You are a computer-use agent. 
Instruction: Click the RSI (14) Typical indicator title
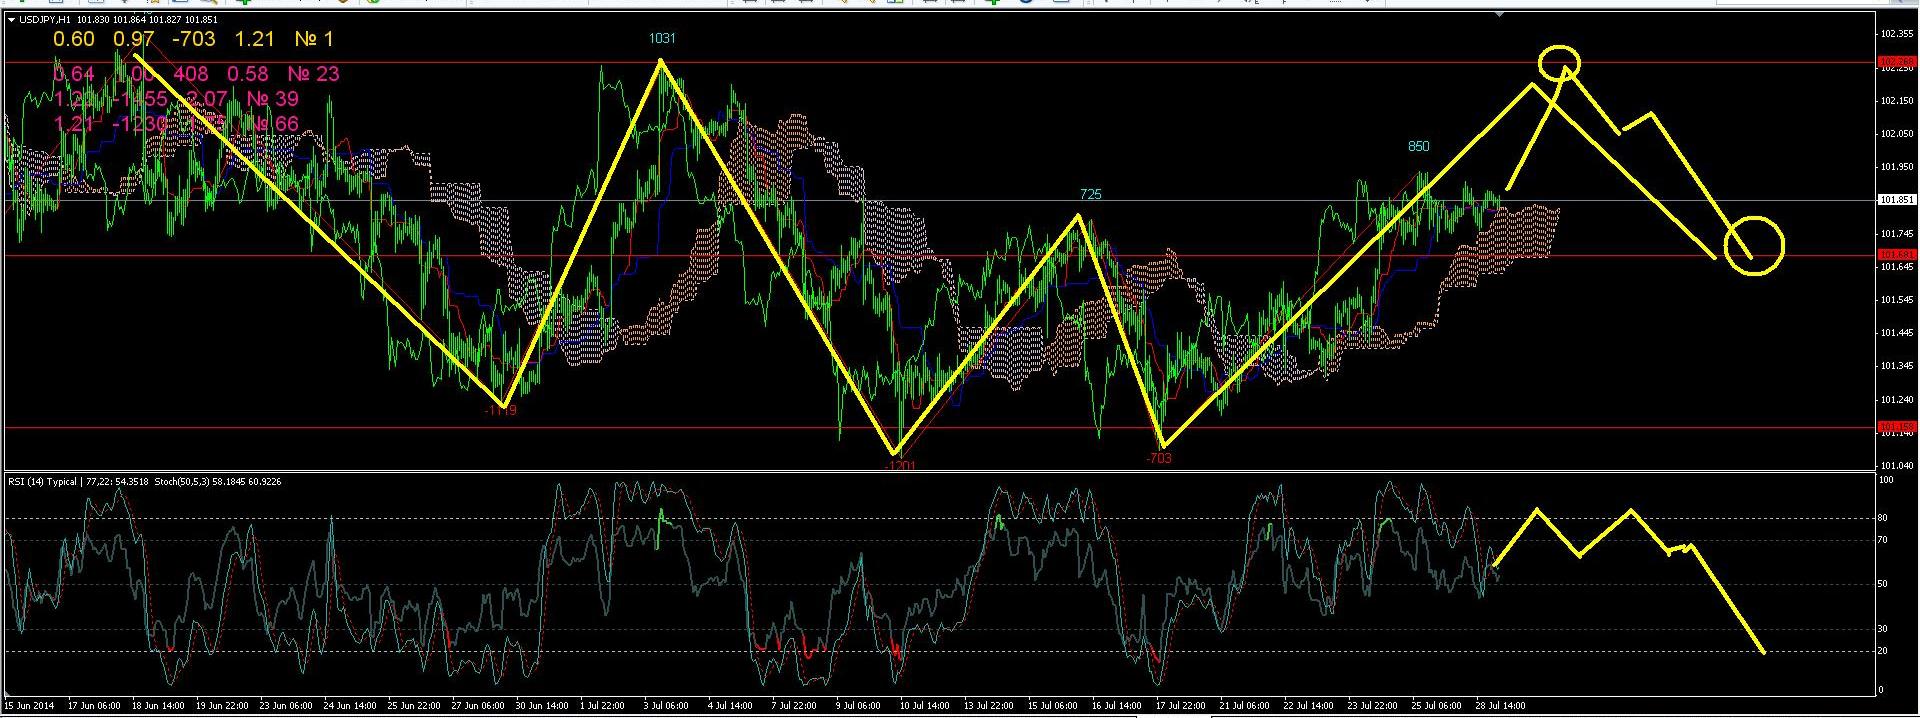pyautogui.click(x=46, y=482)
